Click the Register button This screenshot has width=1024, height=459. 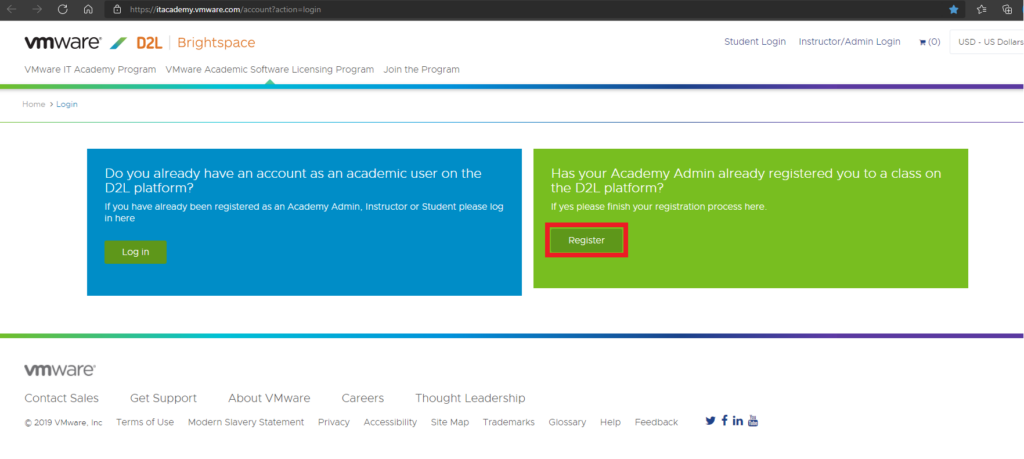click(x=586, y=240)
